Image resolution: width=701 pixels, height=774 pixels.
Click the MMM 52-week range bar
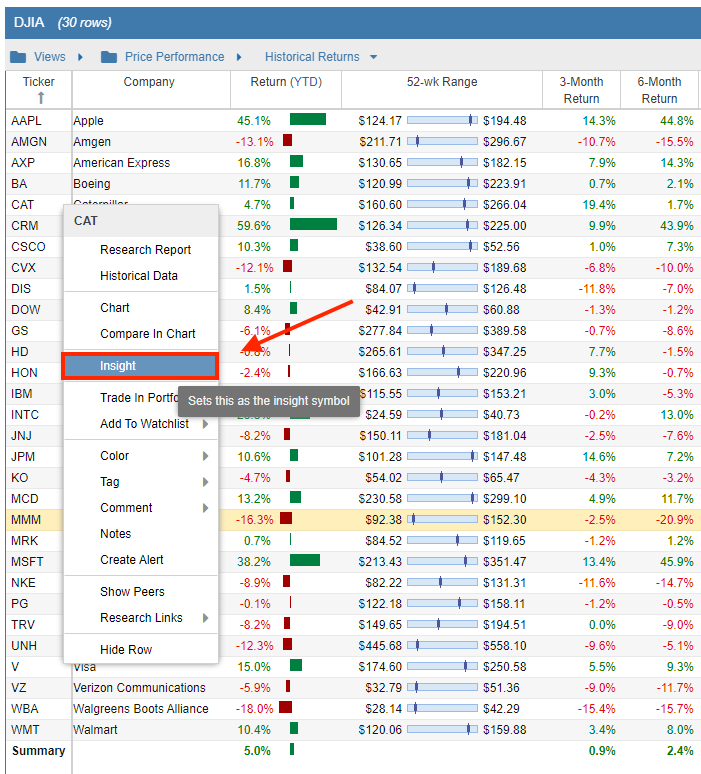tap(442, 519)
